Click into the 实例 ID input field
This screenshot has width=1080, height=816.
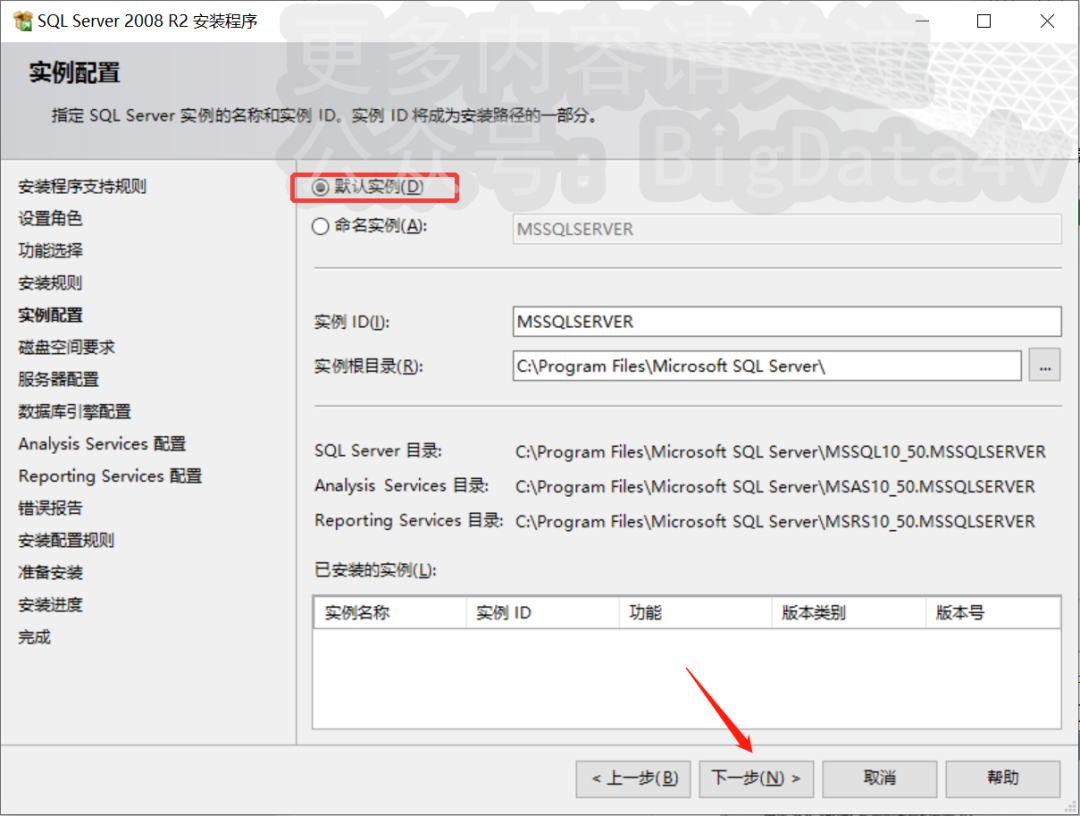click(x=787, y=322)
